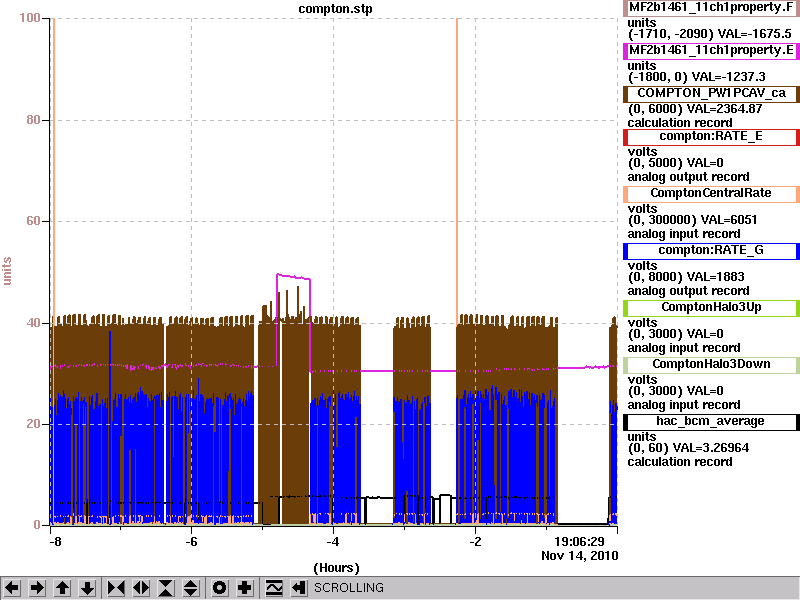The width and height of the screenshot is (800, 600).
Task: Select the MF2b1461_11ch1property.E curve legend
Action: click(711, 51)
